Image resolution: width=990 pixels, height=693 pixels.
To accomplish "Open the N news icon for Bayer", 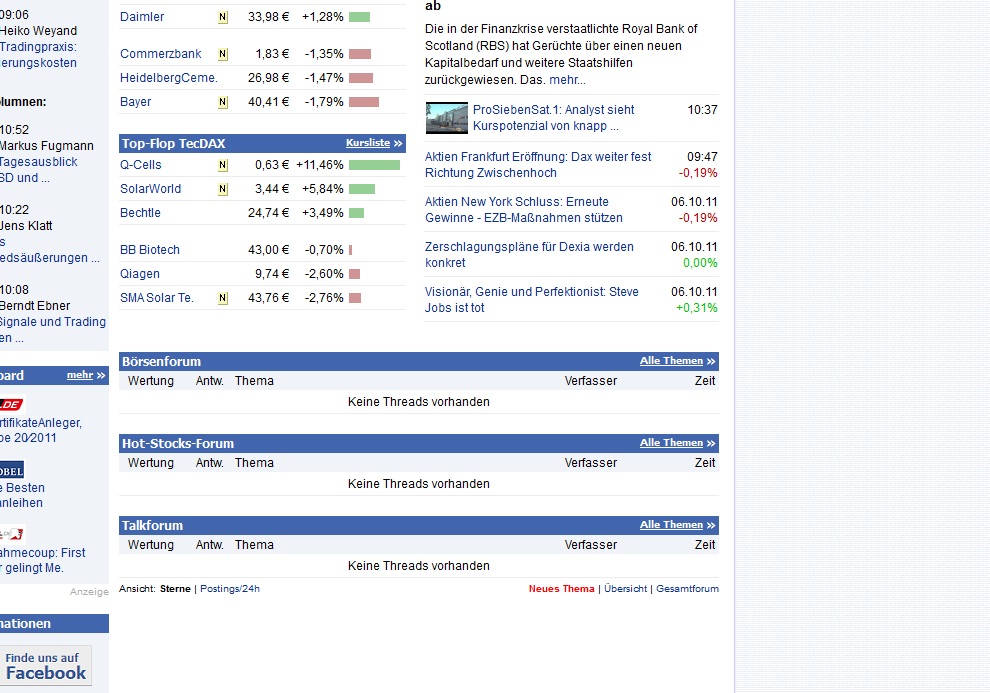I will point(223,102).
